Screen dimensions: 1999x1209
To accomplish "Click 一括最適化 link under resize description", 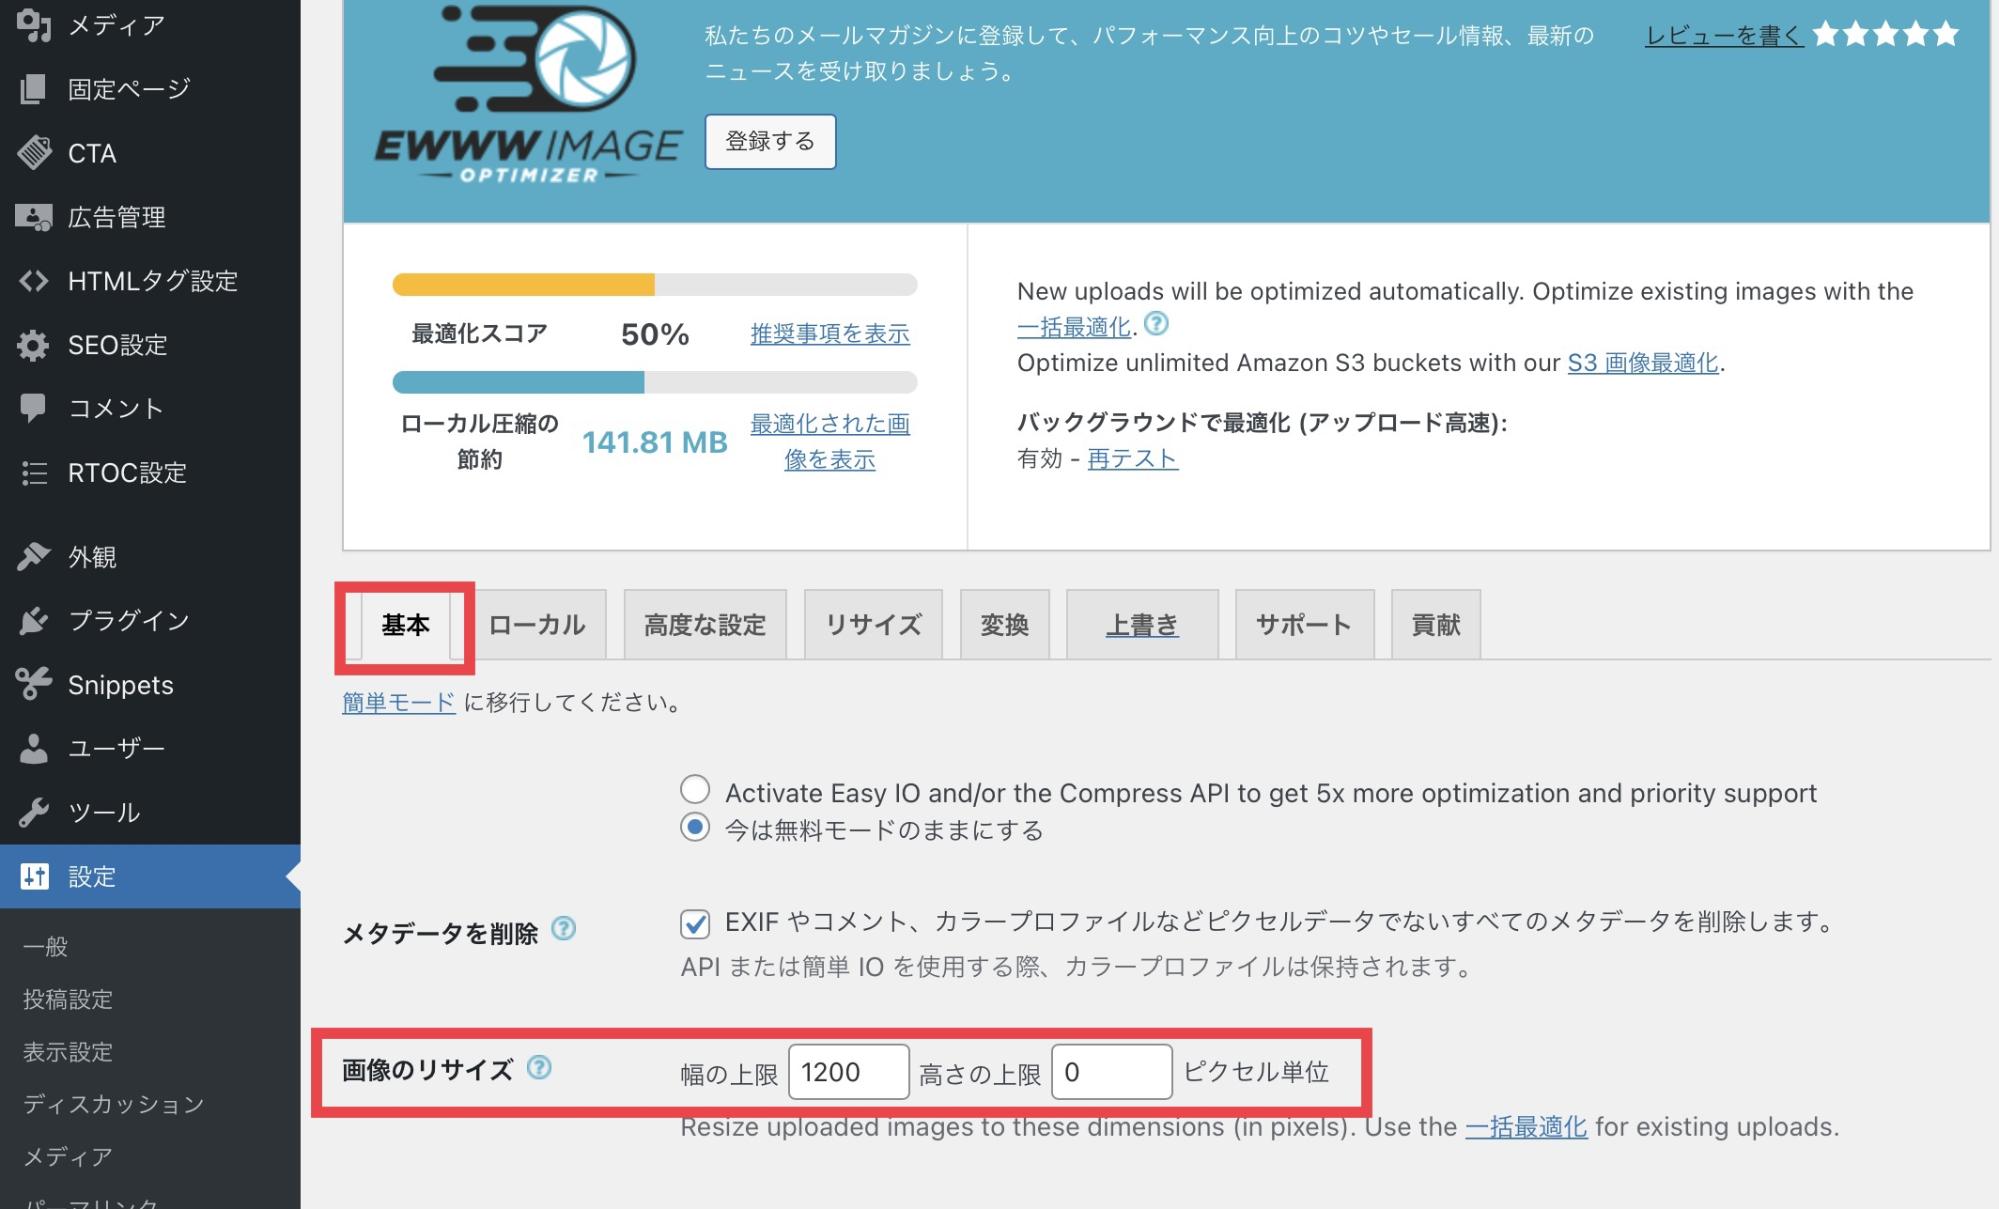I will (1526, 1127).
